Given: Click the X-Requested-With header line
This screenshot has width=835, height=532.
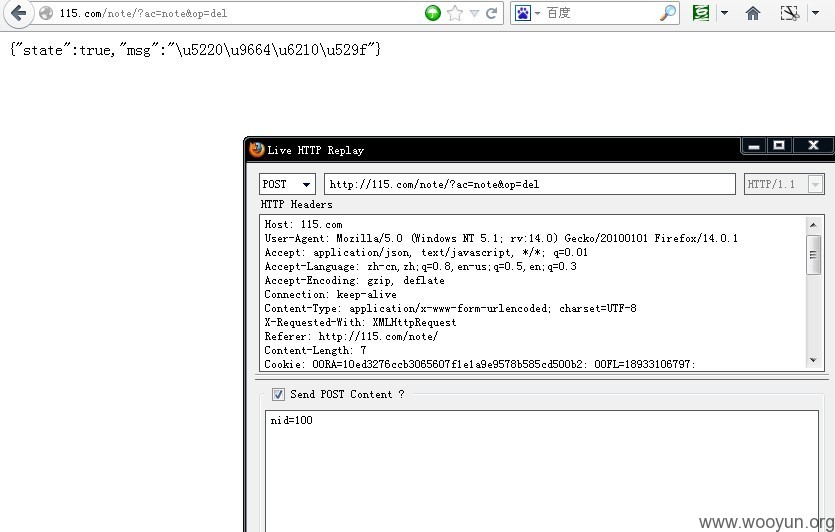Looking at the screenshot, I should click(361, 322).
